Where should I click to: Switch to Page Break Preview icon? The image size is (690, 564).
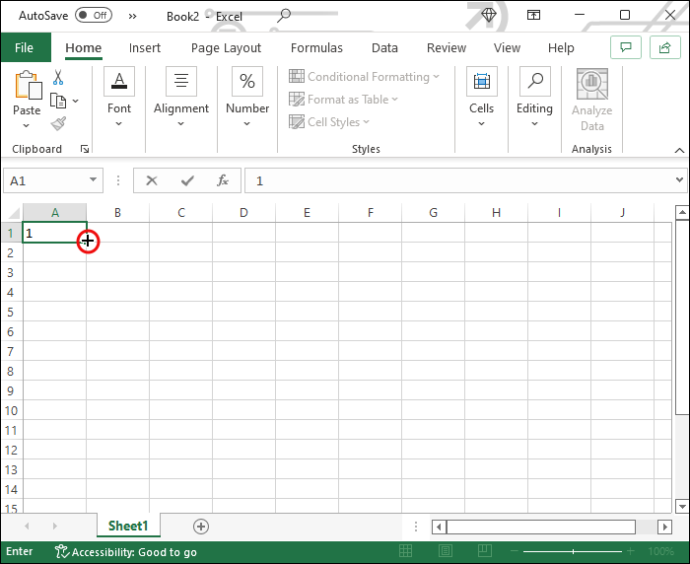point(484,551)
